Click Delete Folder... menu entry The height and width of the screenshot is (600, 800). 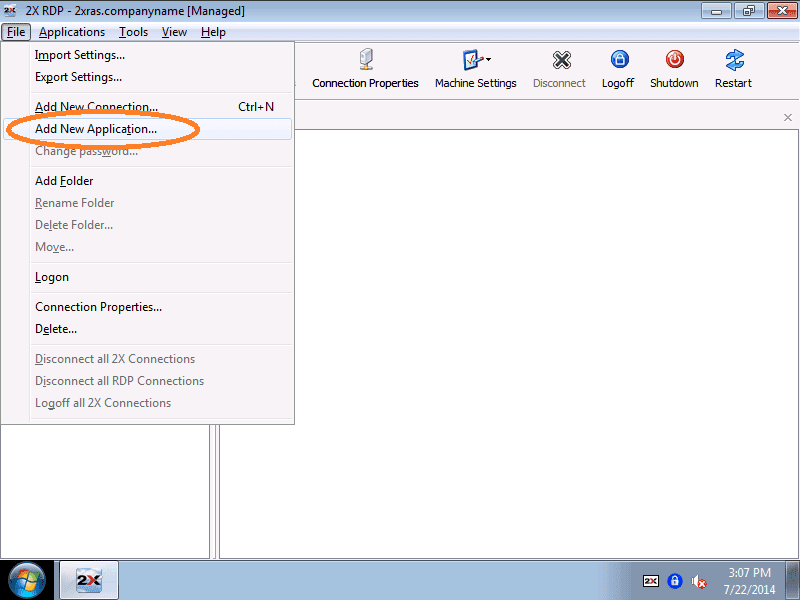click(148, 225)
